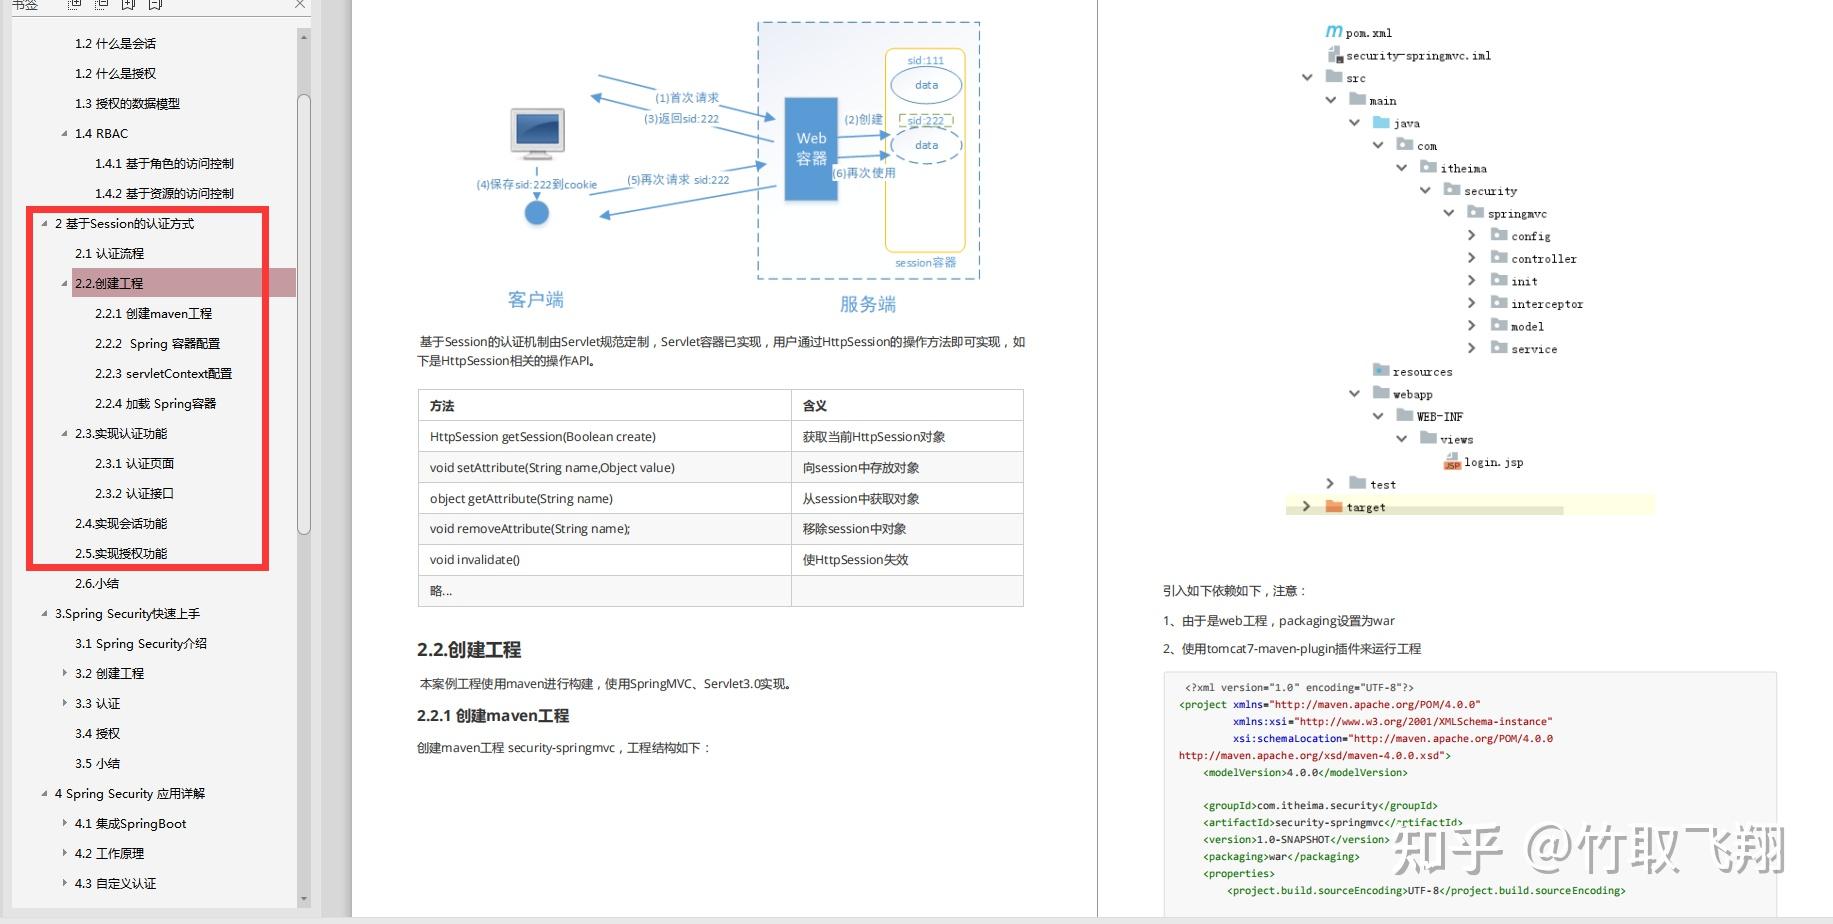Open bookmark 1.4.1 基于角色的访问控制

pos(164,164)
